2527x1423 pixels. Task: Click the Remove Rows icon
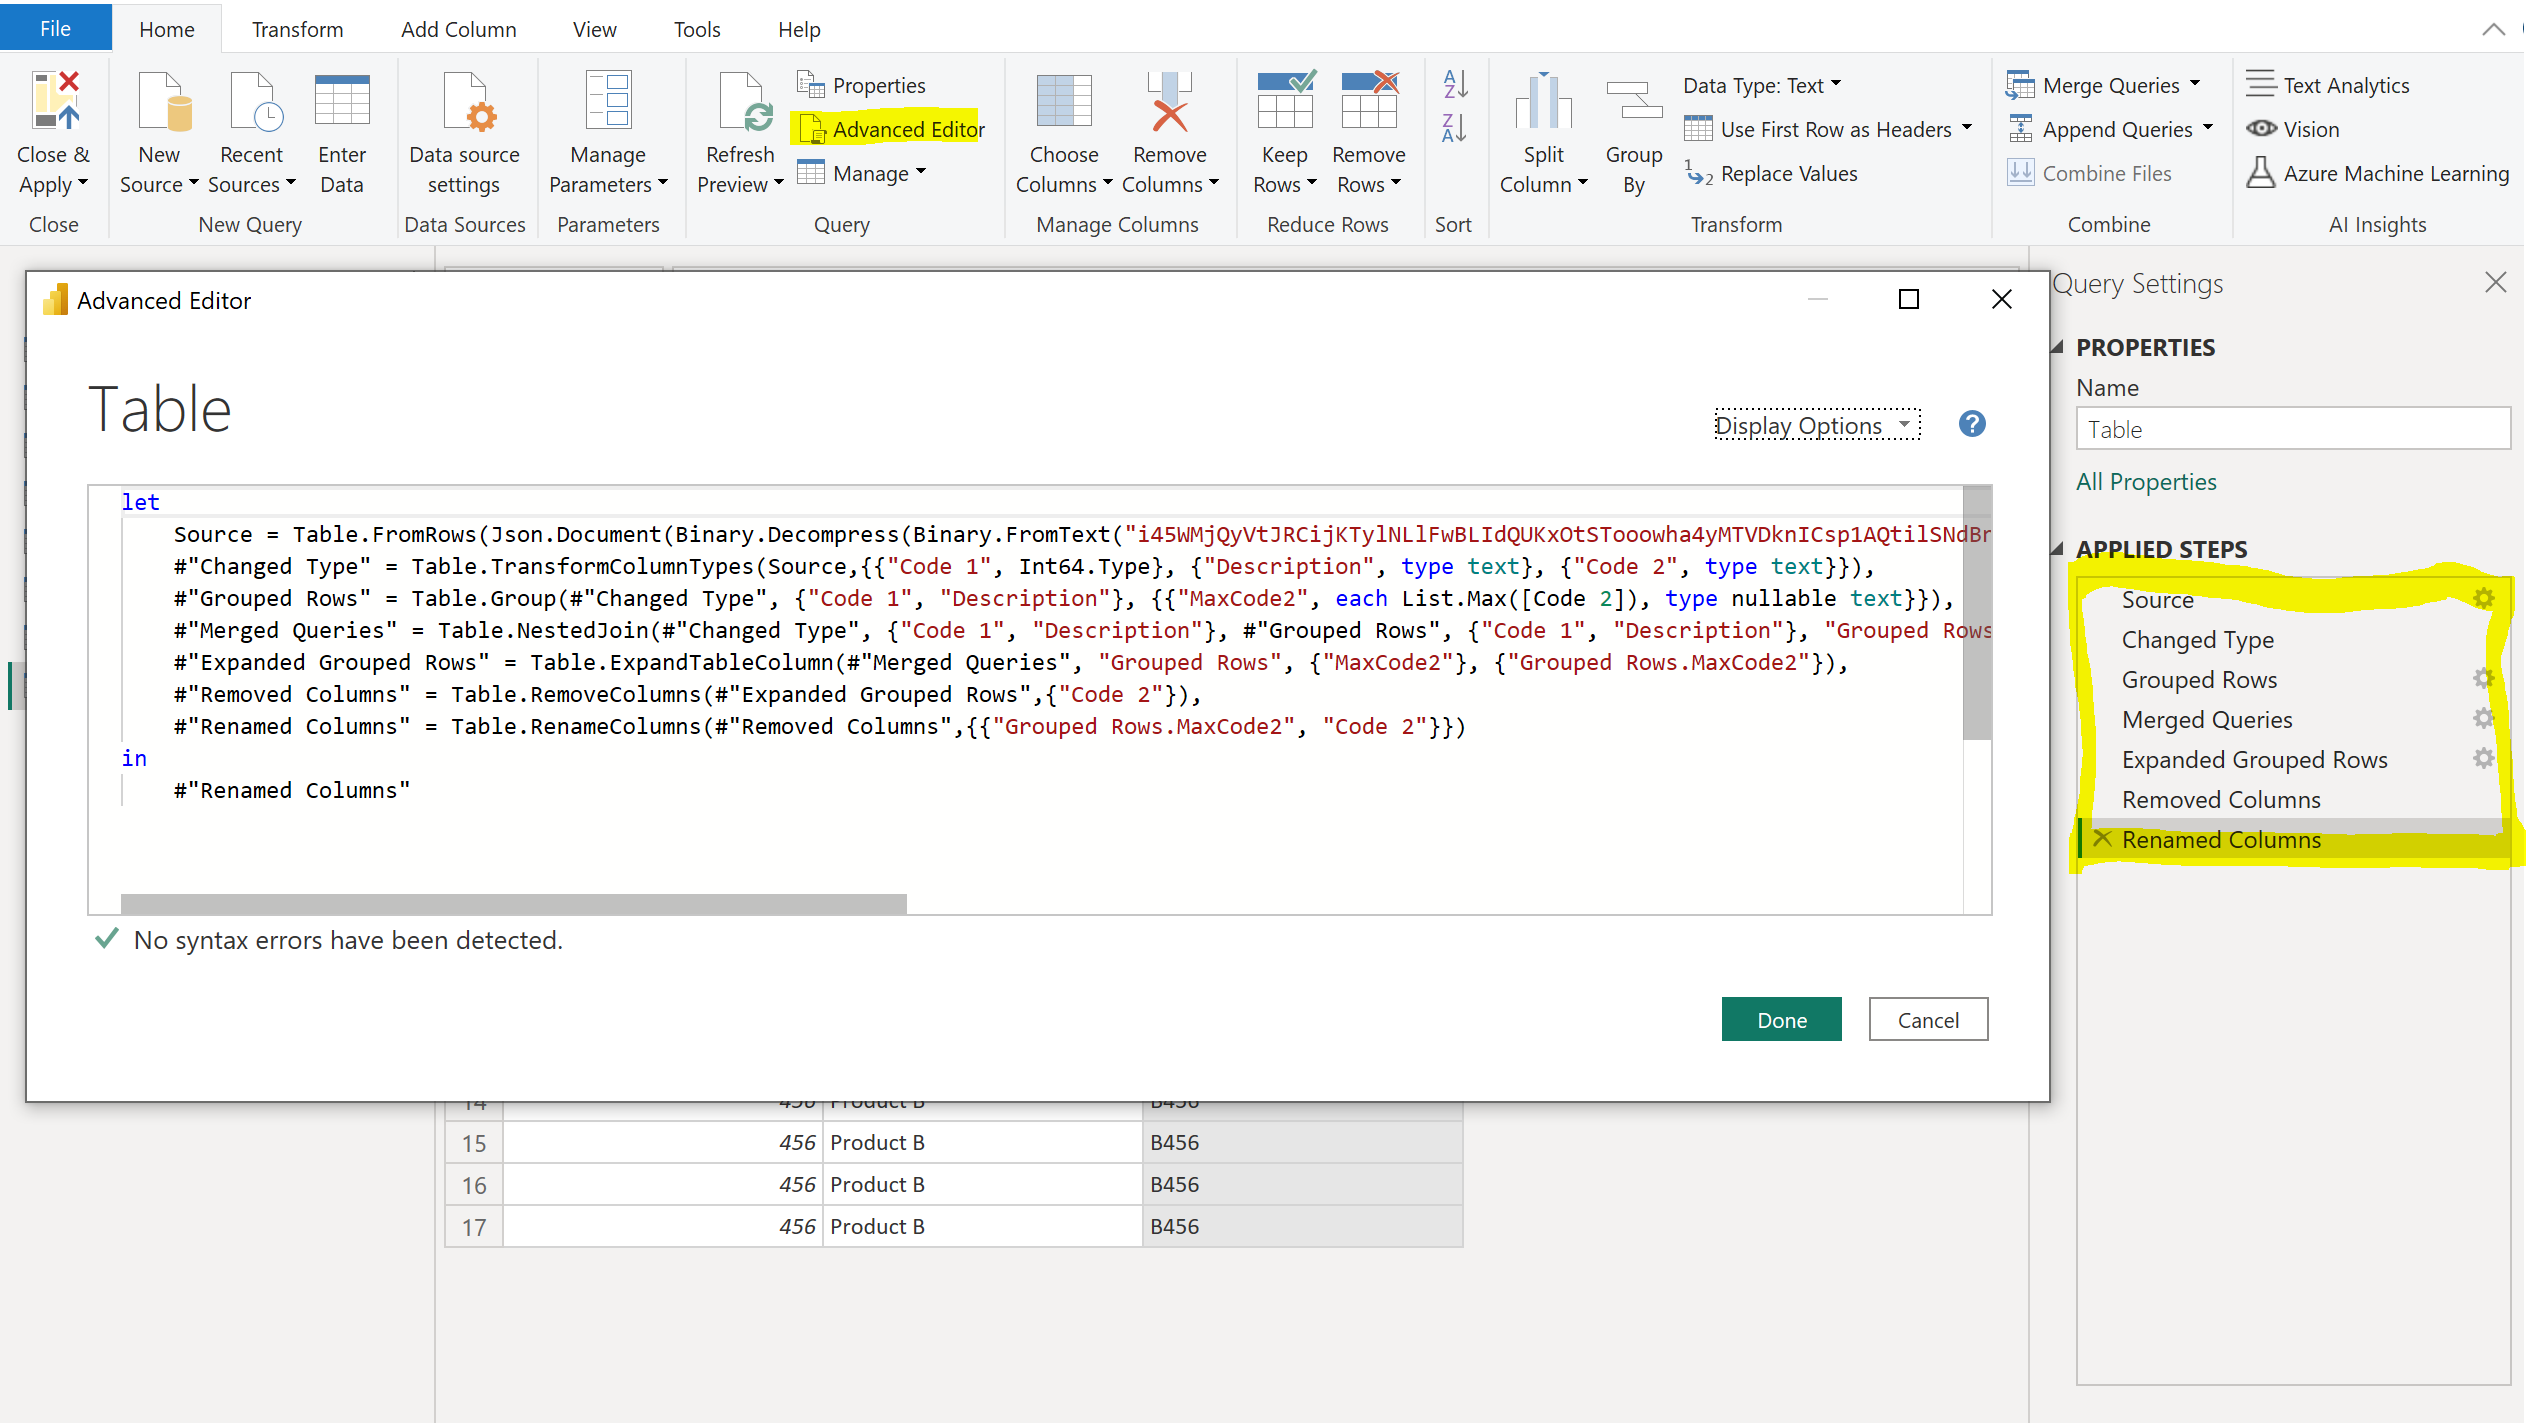click(x=1369, y=100)
